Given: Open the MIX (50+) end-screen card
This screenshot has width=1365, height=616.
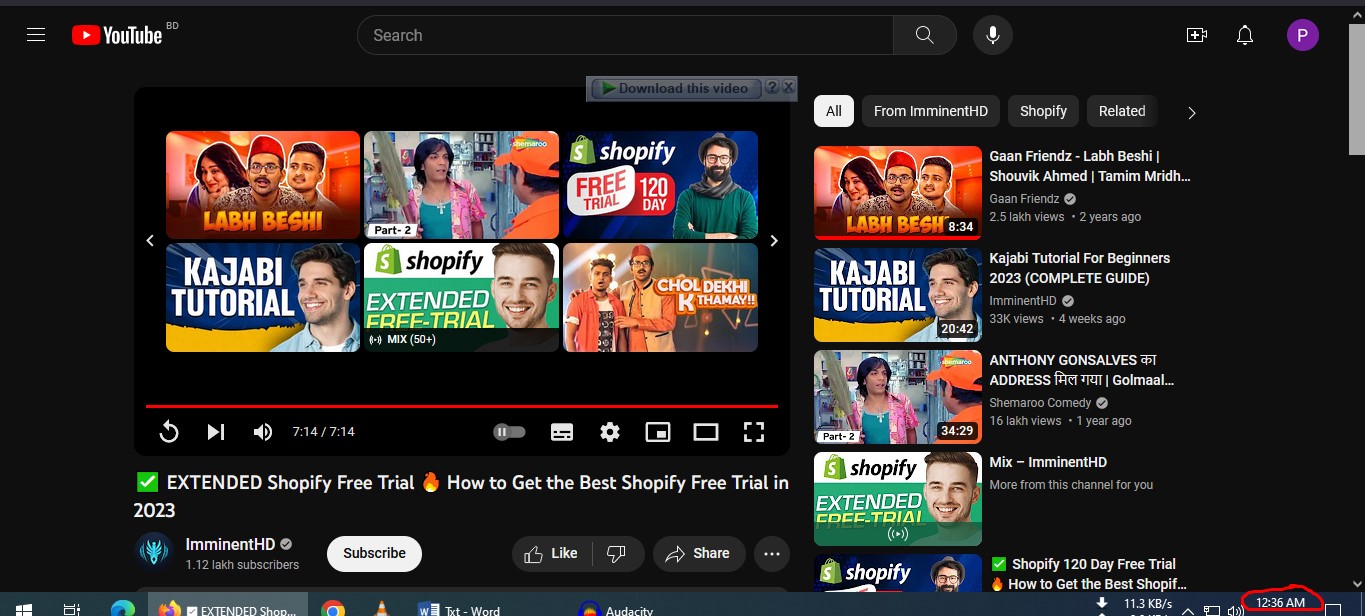Looking at the screenshot, I should [x=461, y=297].
